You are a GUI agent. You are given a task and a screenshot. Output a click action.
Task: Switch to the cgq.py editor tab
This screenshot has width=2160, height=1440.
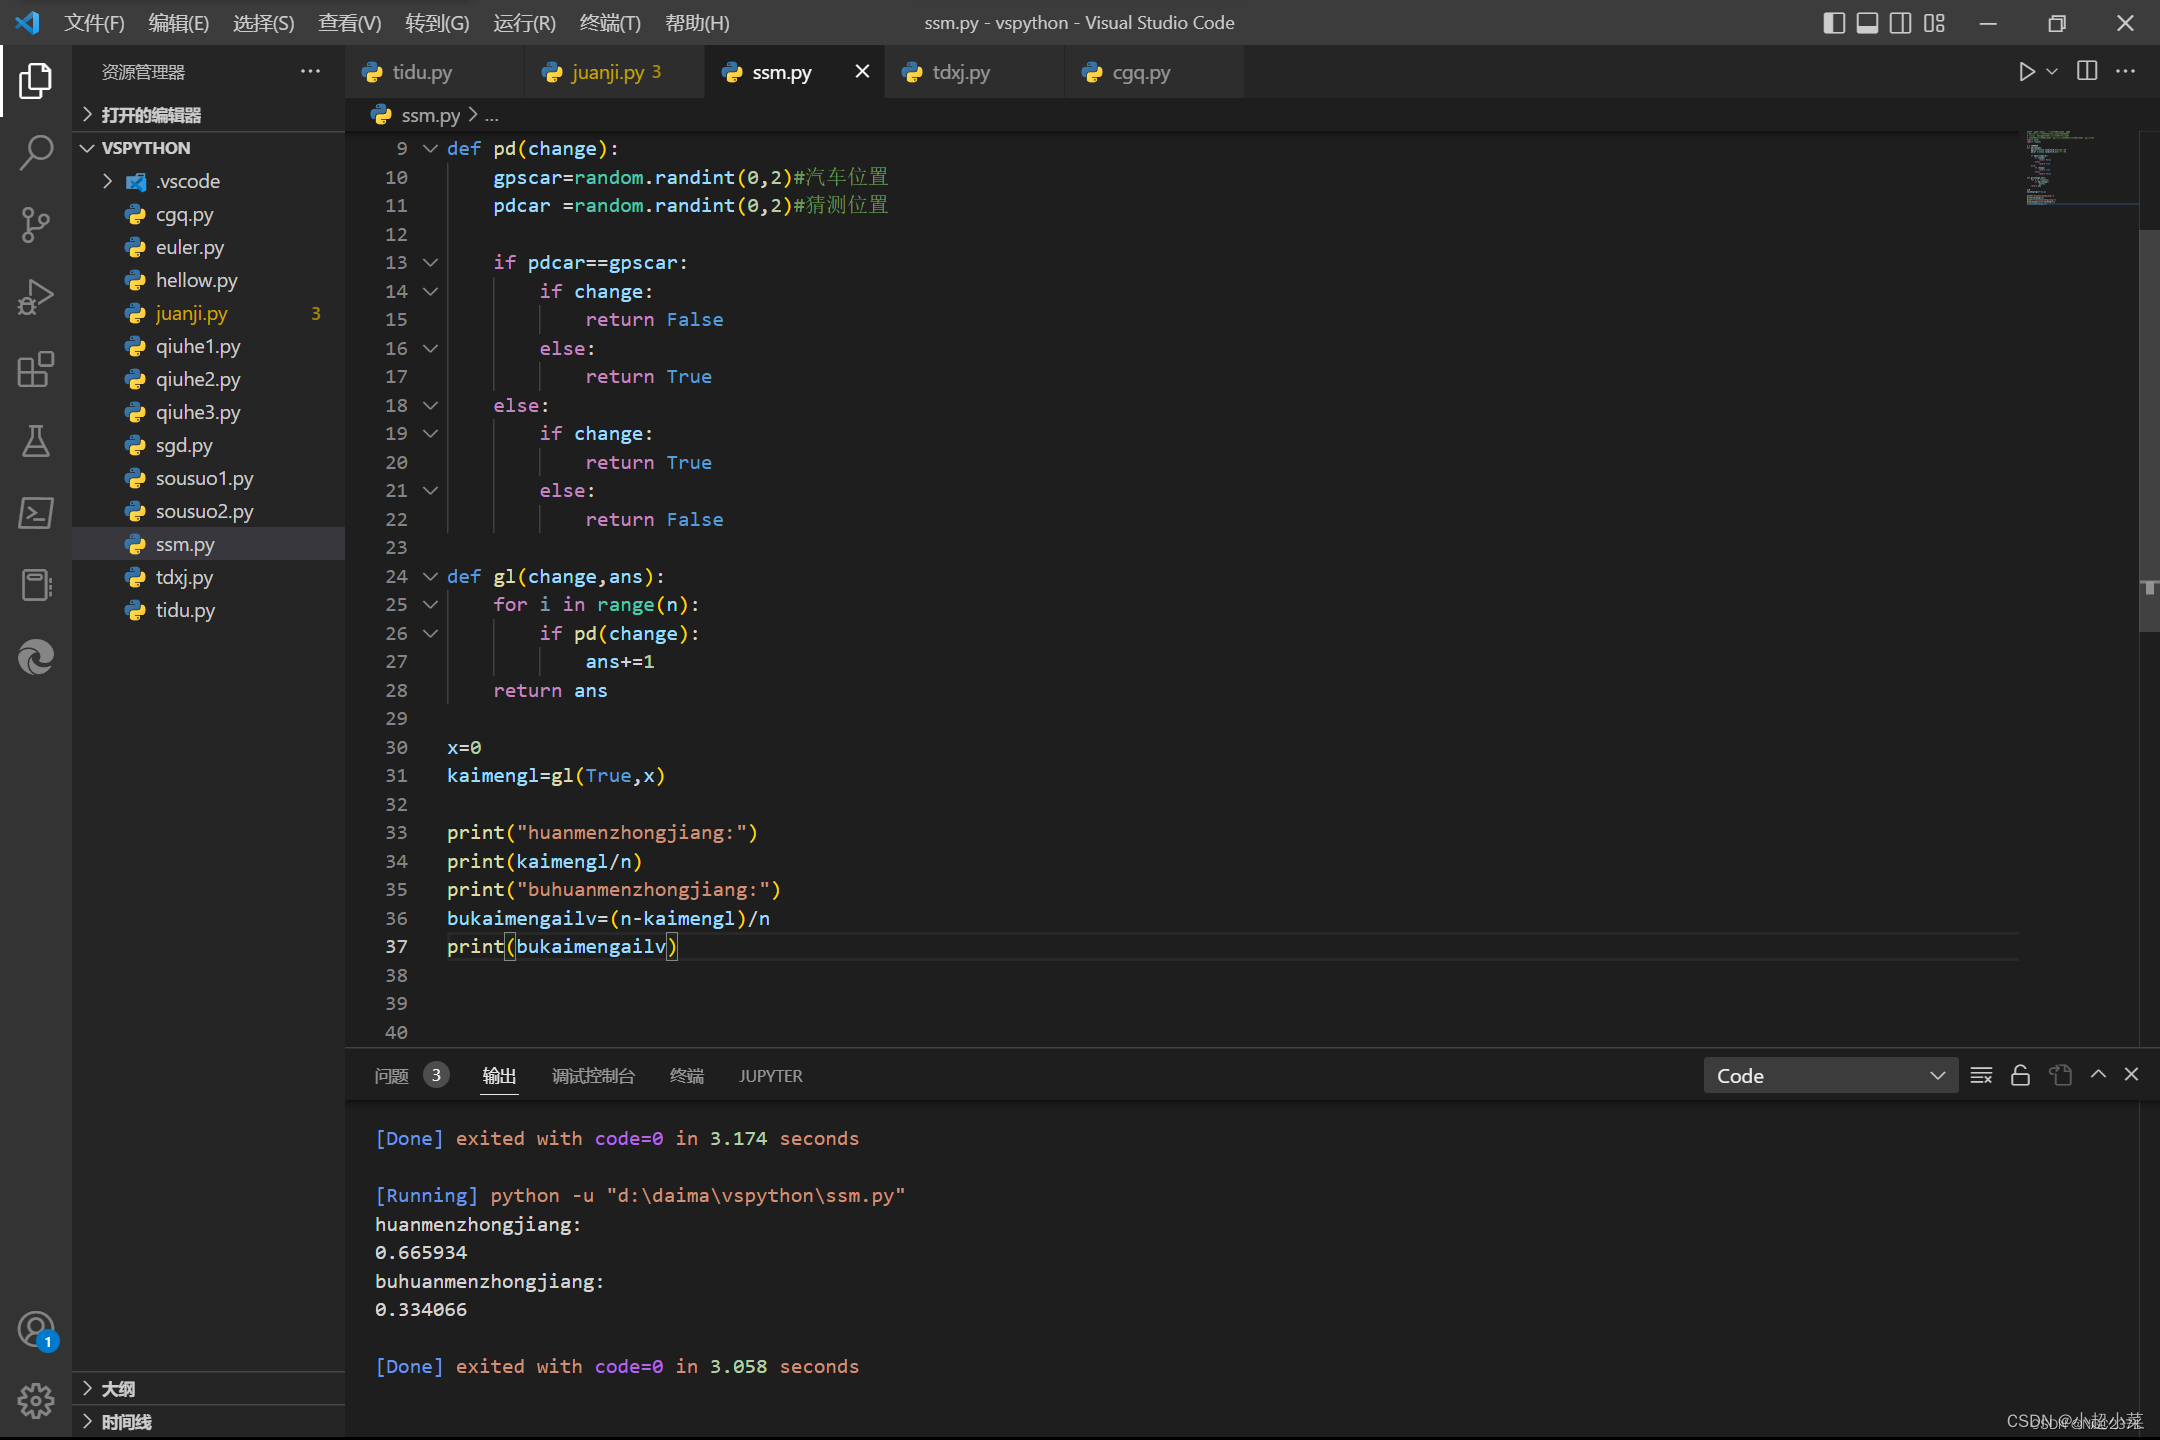tap(1154, 72)
